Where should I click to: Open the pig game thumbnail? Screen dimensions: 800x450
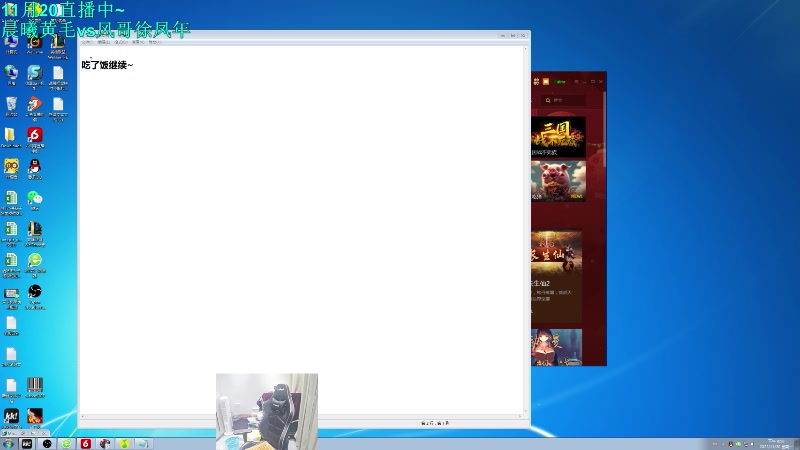click(x=558, y=181)
